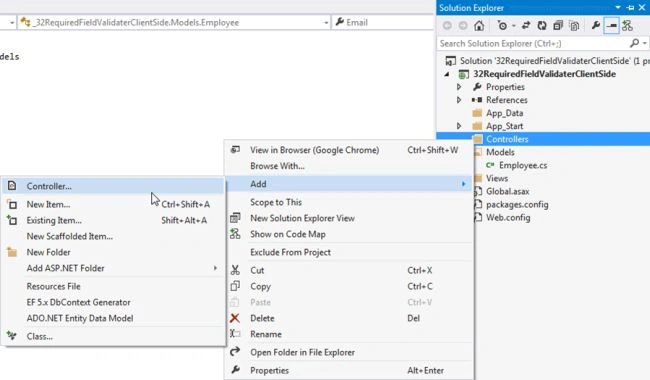Choose Resources File
This screenshot has width=650, height=380.
[113, 286]
